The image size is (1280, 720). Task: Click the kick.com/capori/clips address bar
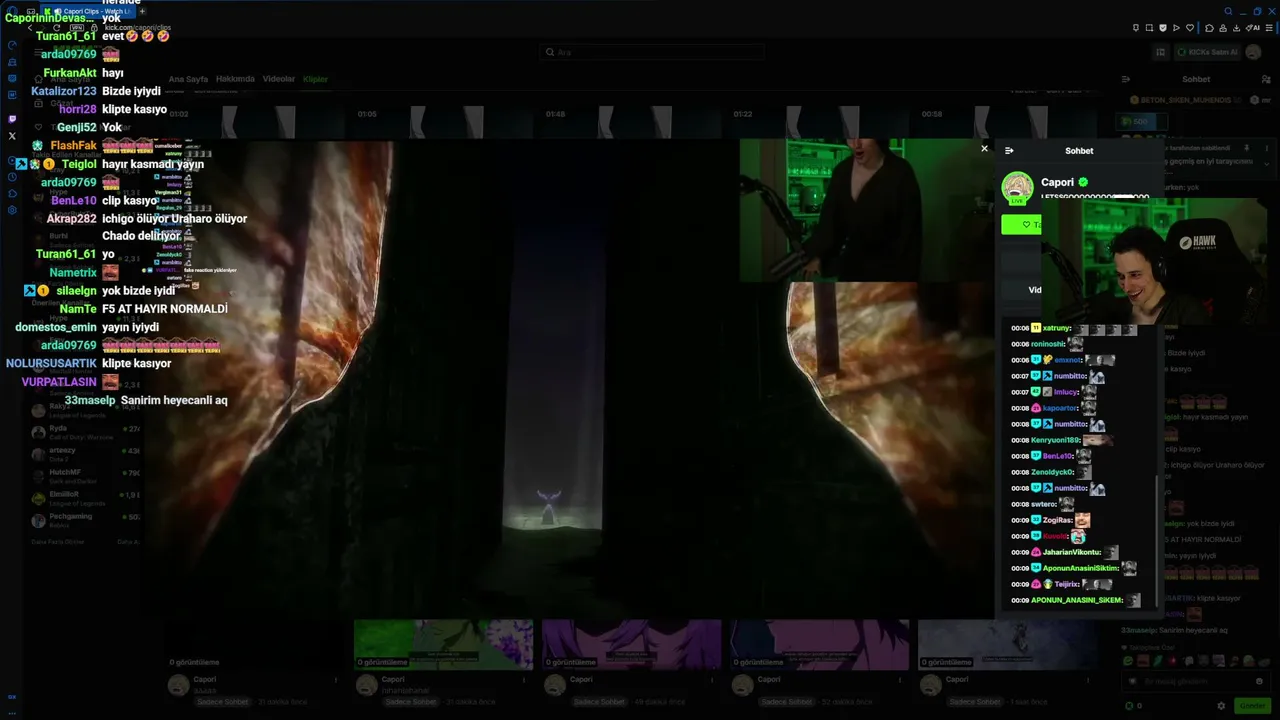(138, 28)
